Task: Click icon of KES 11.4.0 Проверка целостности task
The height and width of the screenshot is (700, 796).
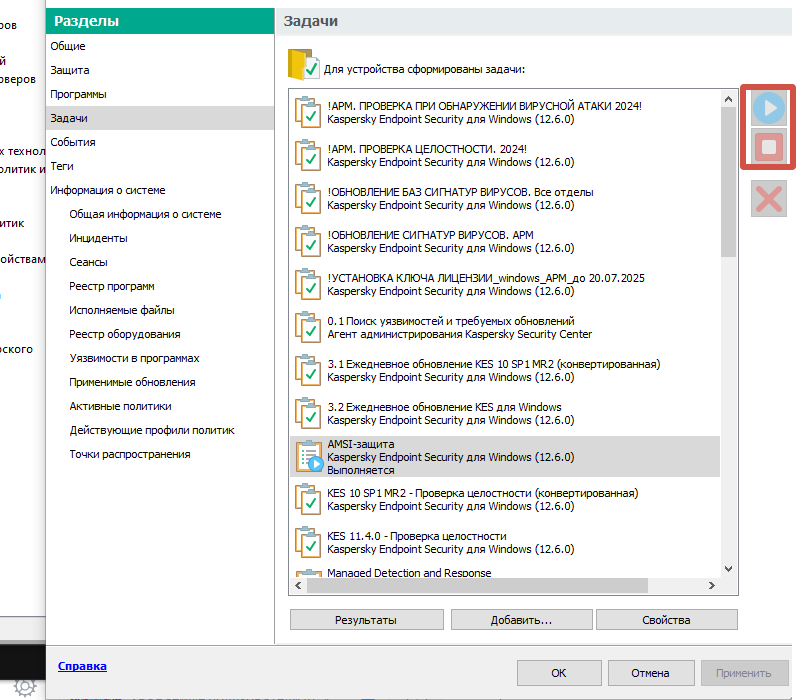Action: [x=308, y=543]
